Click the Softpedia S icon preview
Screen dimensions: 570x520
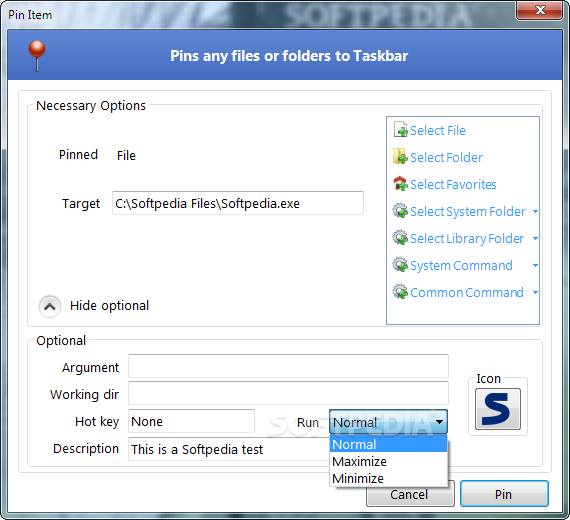pyautogui.click(x=498, y=409)
